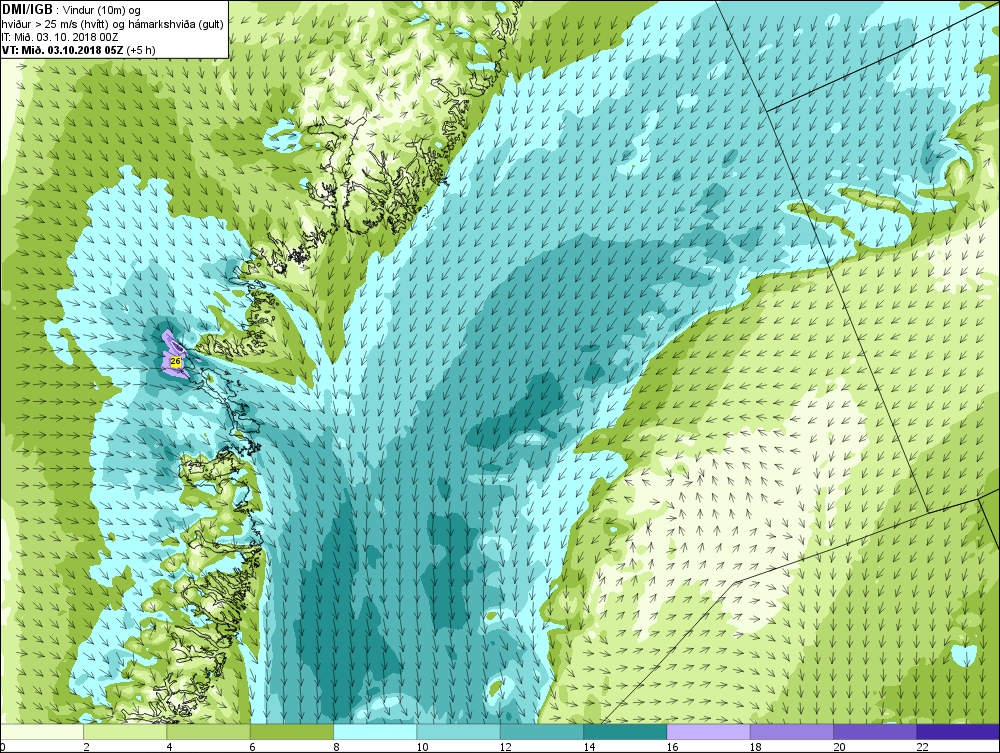Select the 0–2 m/s palest legend swatch
Screen dimensions: 1000x753
(42, 731)
